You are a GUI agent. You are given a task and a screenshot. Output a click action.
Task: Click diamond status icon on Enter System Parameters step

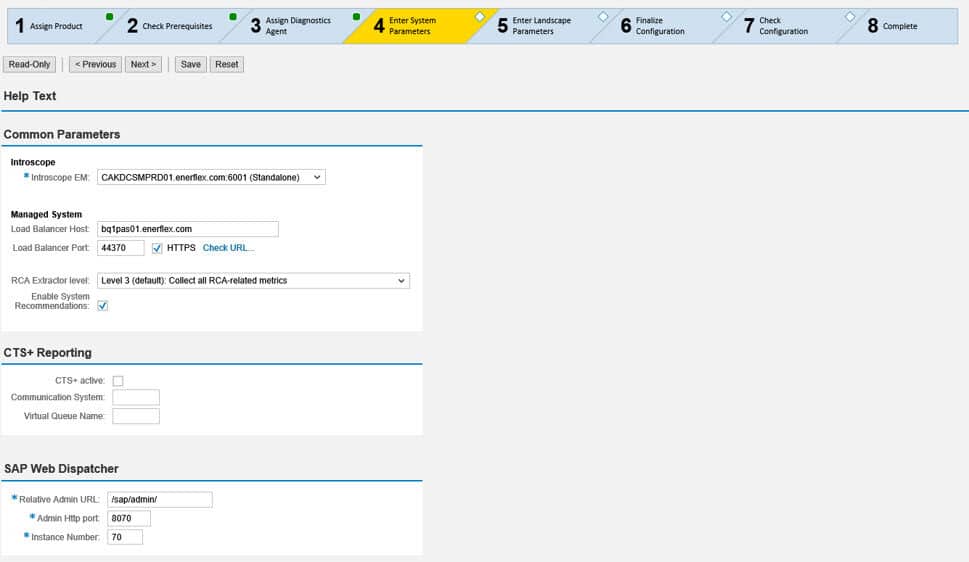tap(479, 17)
